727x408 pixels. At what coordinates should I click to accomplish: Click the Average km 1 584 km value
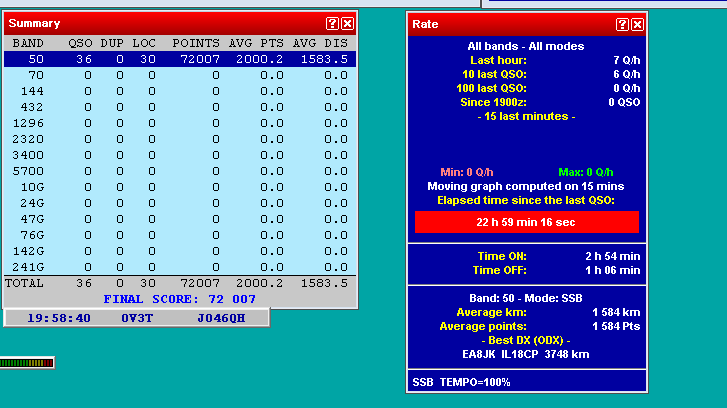click(x=616, y=312)
